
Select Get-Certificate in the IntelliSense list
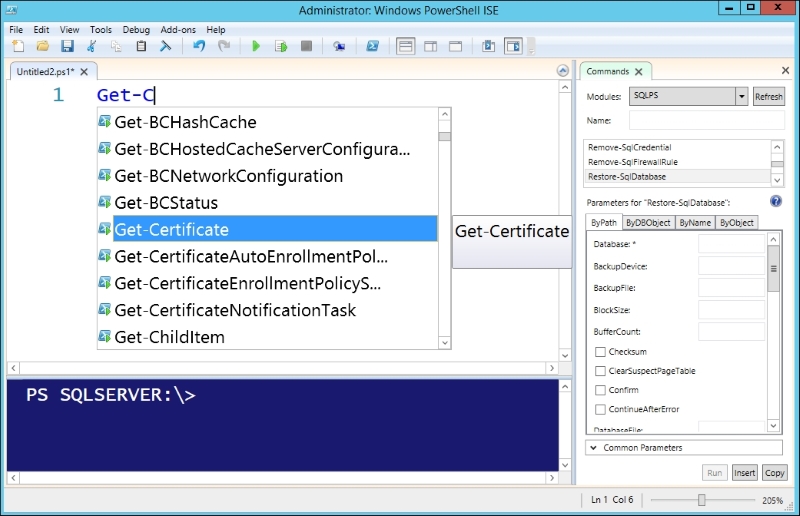point(267,230)
